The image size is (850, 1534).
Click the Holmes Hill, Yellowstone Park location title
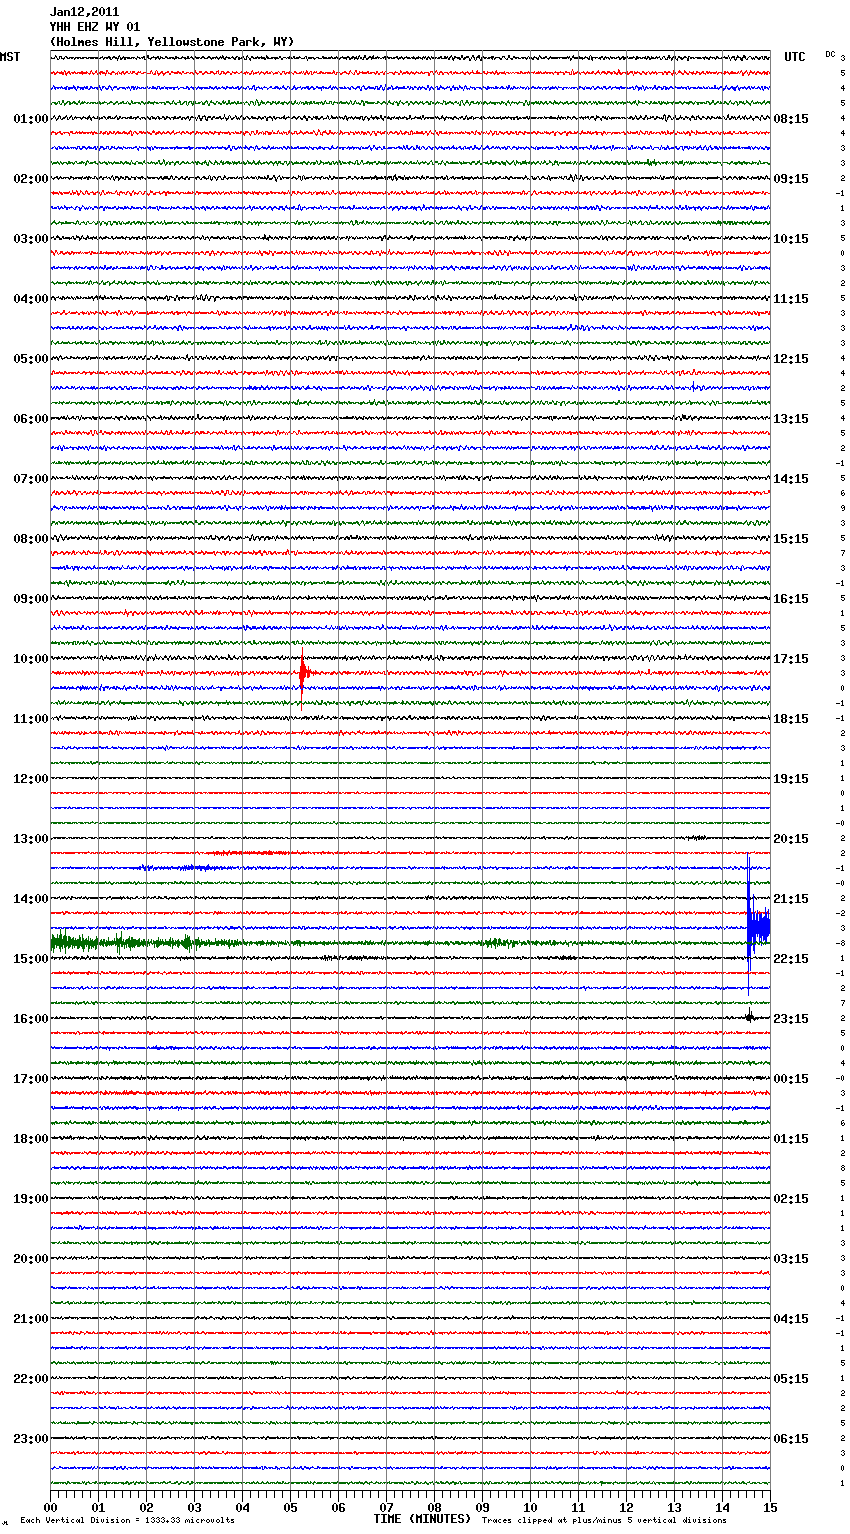172,42
